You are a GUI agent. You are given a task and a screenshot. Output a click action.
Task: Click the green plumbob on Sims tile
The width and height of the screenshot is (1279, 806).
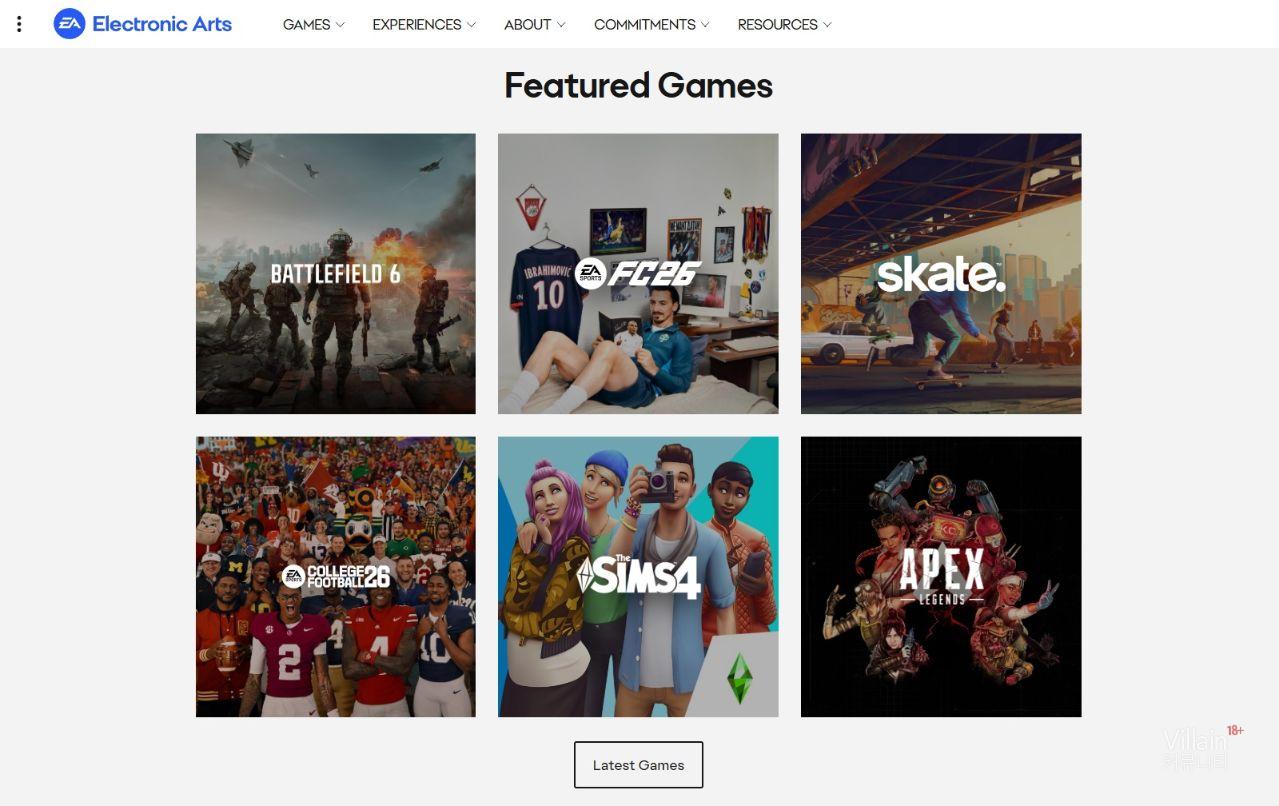[x=739, y=679]
